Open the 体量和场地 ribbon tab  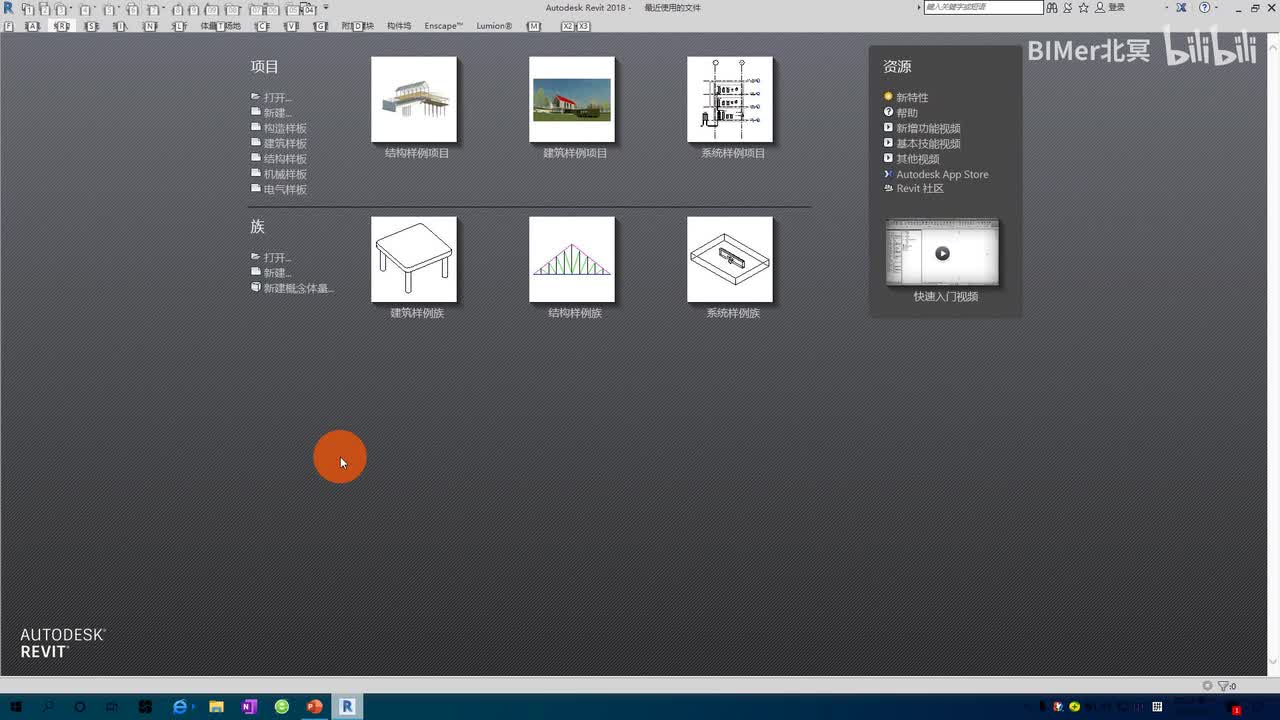[x=221, y=26]
